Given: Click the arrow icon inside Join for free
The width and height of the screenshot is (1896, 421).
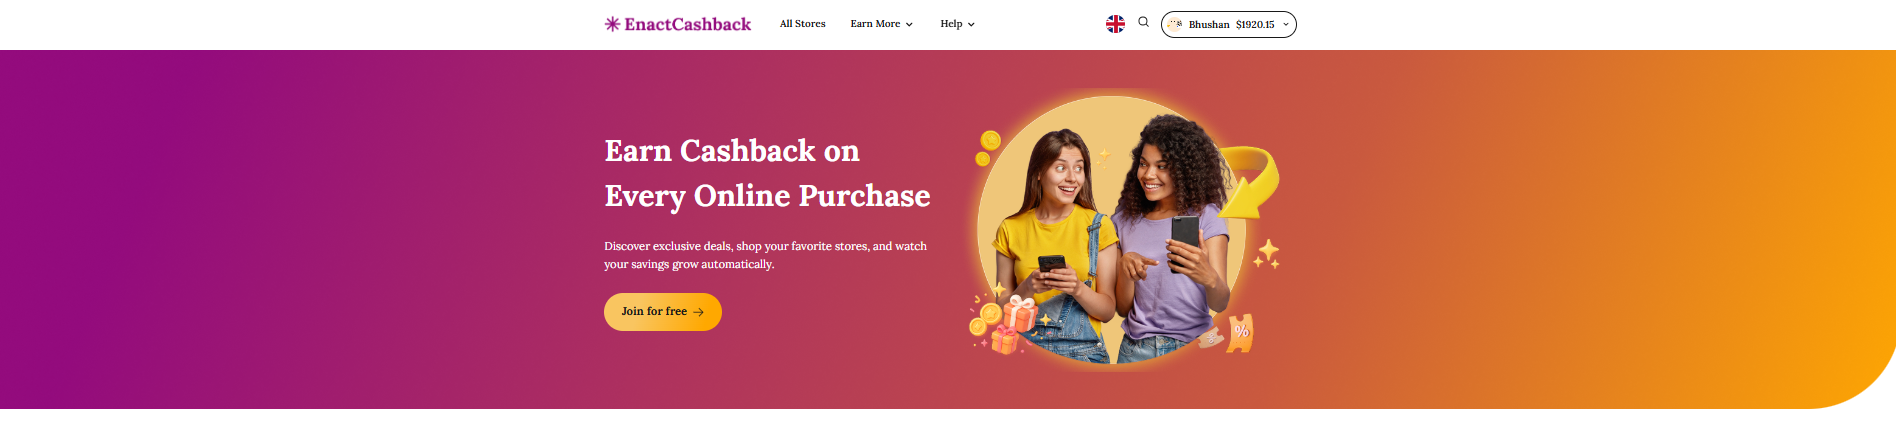Looking at the screenshot, I should point(698,312).
